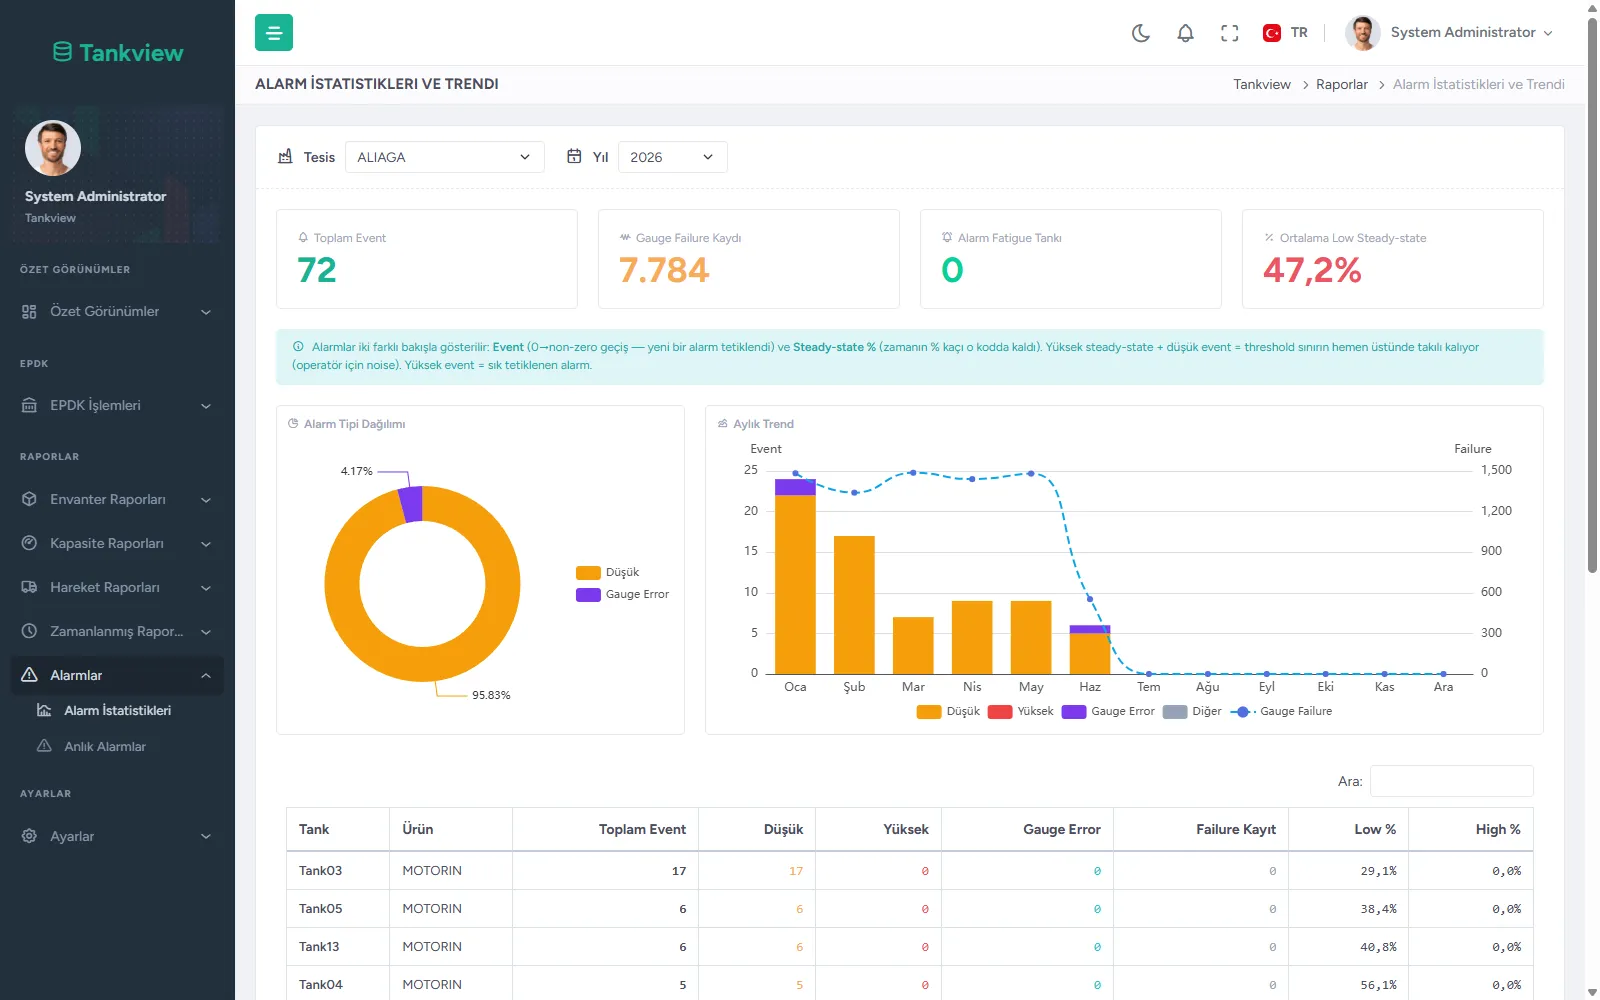Expand Hareket Raporları menu
Viewport: 1600px width, 1000px height.
click(117, 587)
